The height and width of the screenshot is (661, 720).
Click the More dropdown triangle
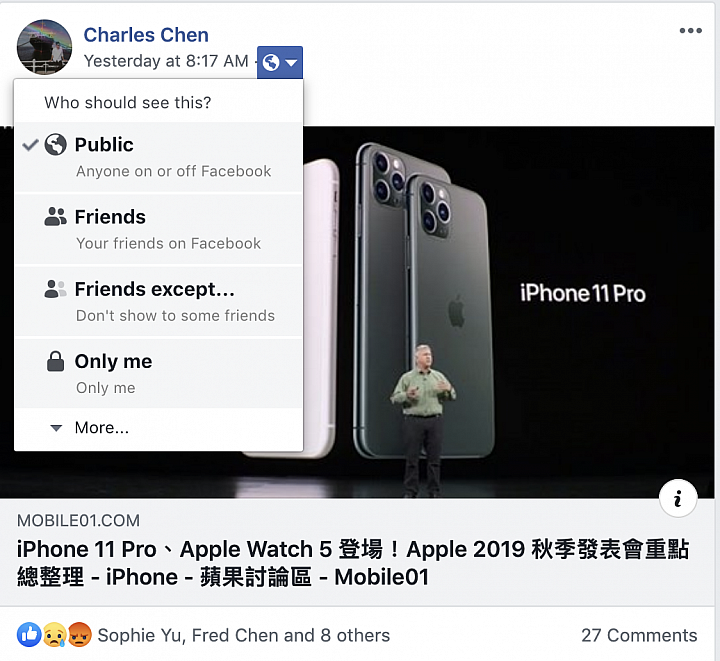(x=56, y=428)
